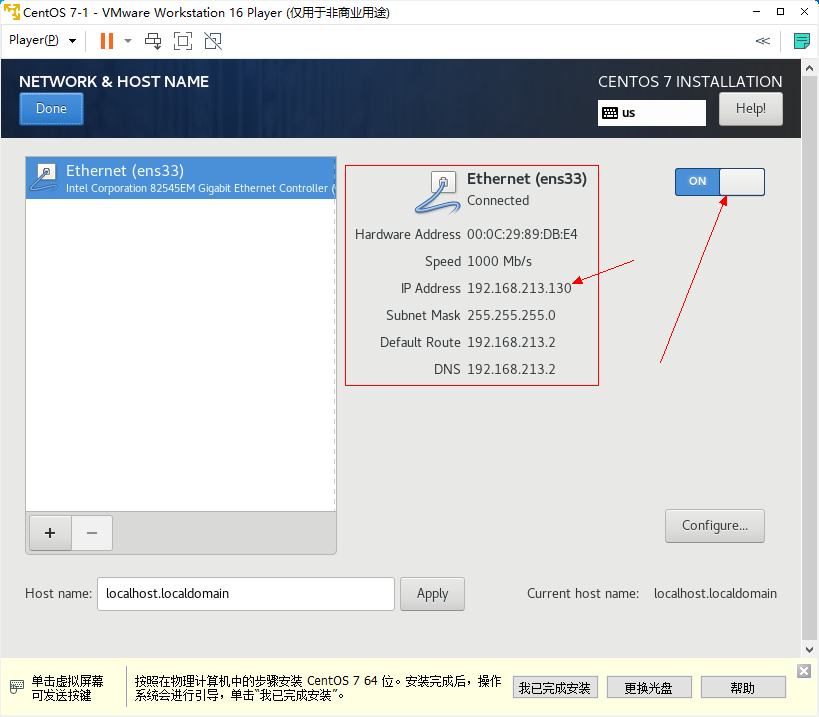Click the 更换光盘 button
The width and height of the screenshot is (819, 717).
[x=648, y=688]
